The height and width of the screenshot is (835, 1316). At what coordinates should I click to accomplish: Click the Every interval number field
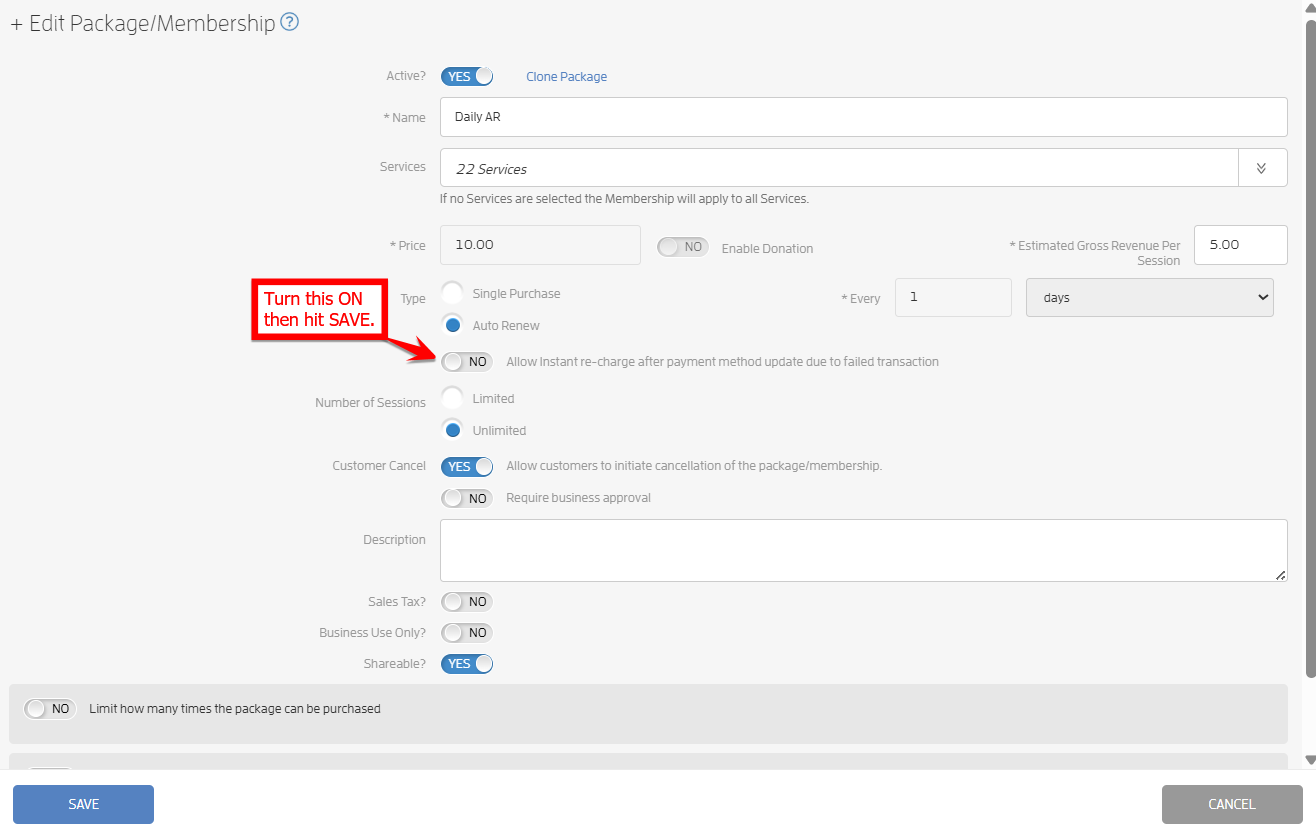953,297
